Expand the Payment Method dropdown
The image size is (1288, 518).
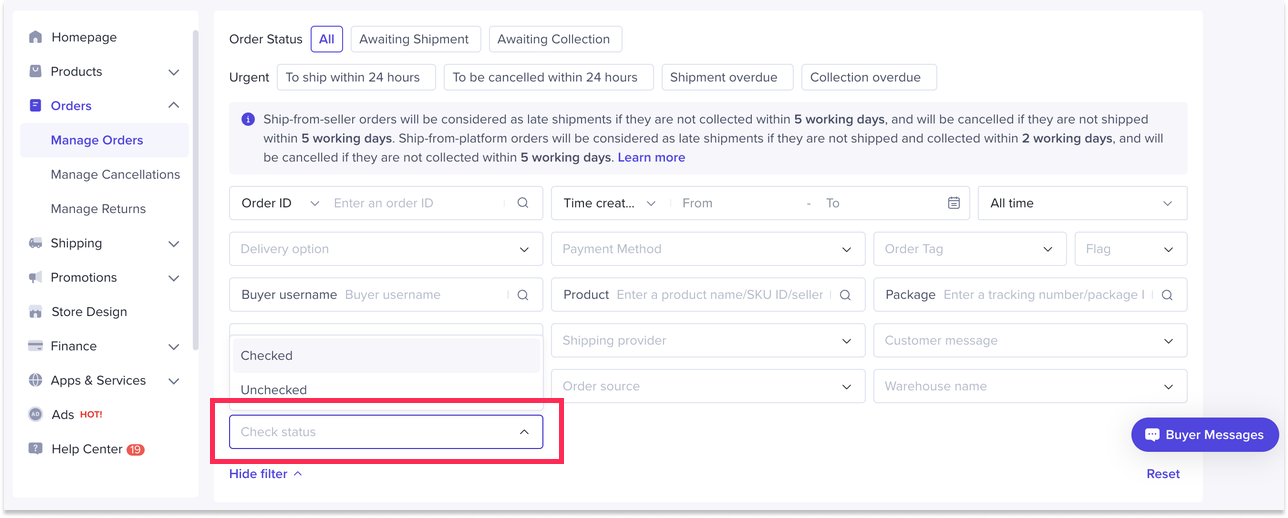[x=707, y=249]
